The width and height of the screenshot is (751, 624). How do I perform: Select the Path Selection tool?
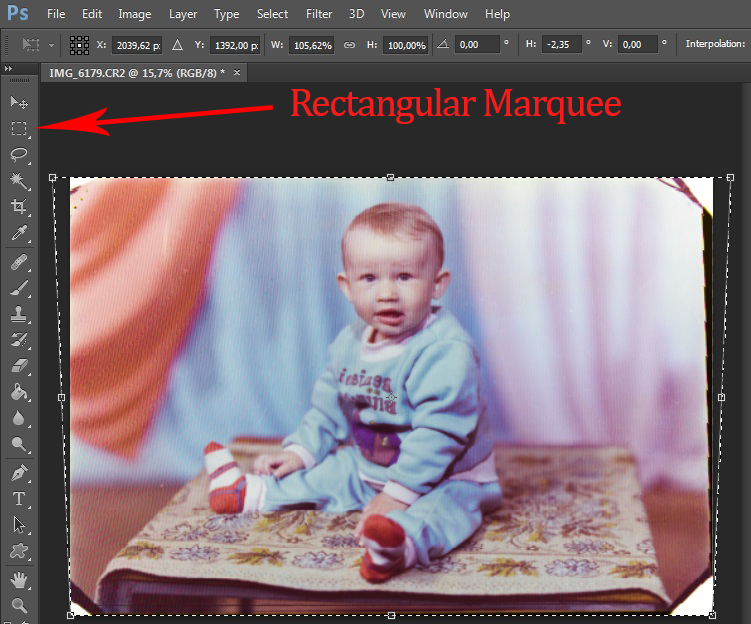coord(19,525)
